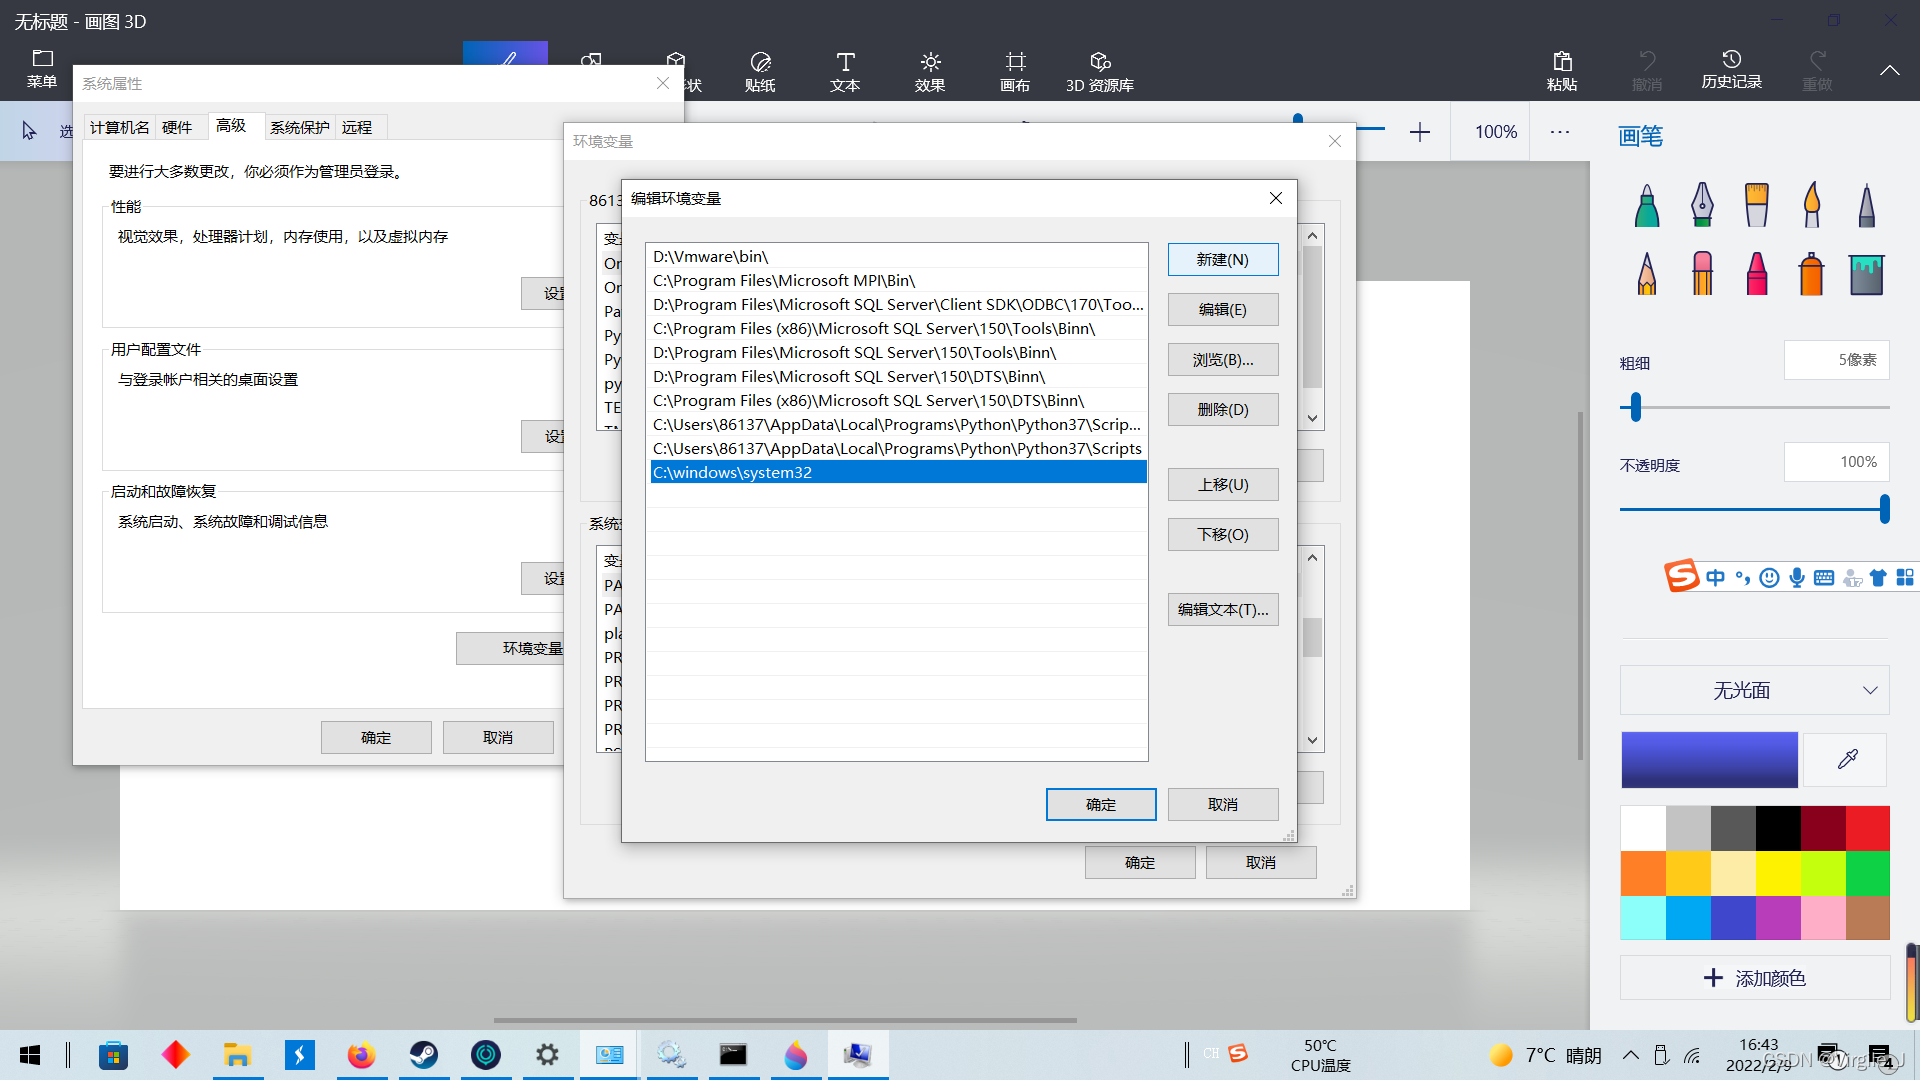The image size is (1920, 1080).
Task: Open the Text tool
Action: [x=845, y=71]
